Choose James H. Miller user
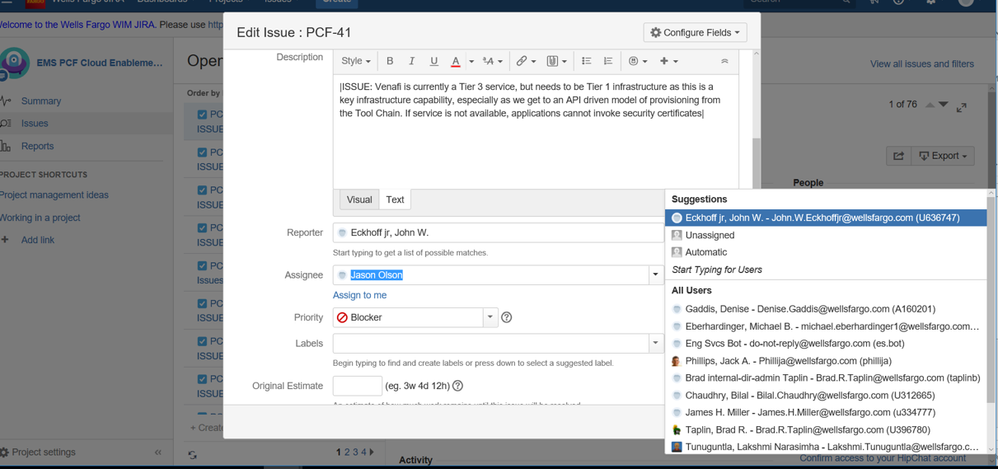 coord(826,412)
